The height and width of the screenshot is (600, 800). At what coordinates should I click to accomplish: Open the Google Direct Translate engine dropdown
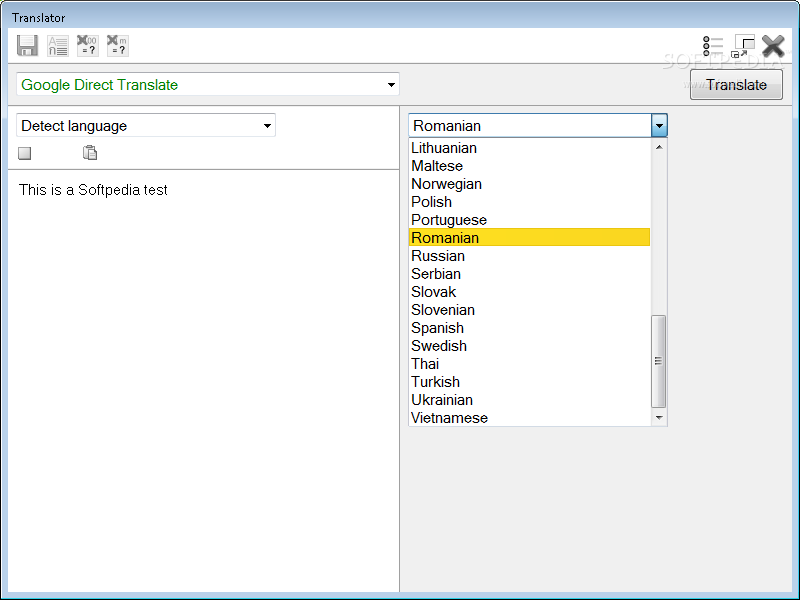tap(208, 85)
